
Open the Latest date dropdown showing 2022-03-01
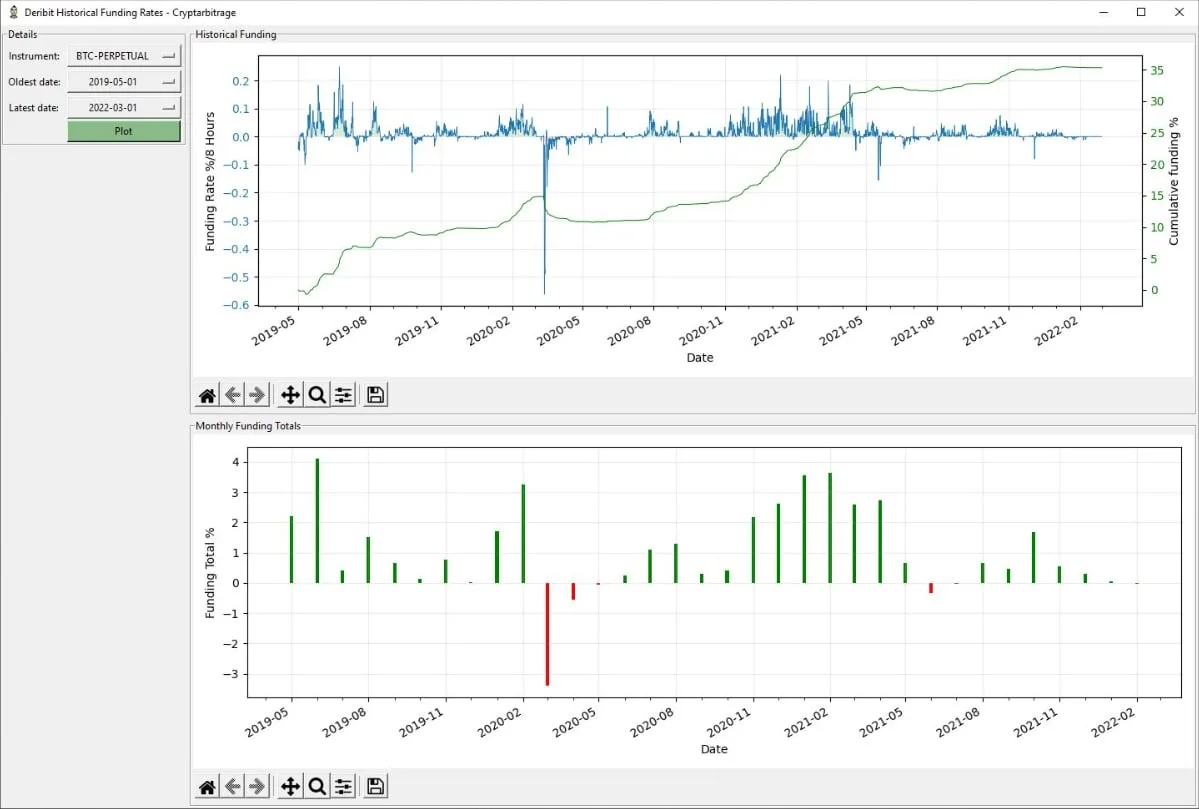(124, 108)
